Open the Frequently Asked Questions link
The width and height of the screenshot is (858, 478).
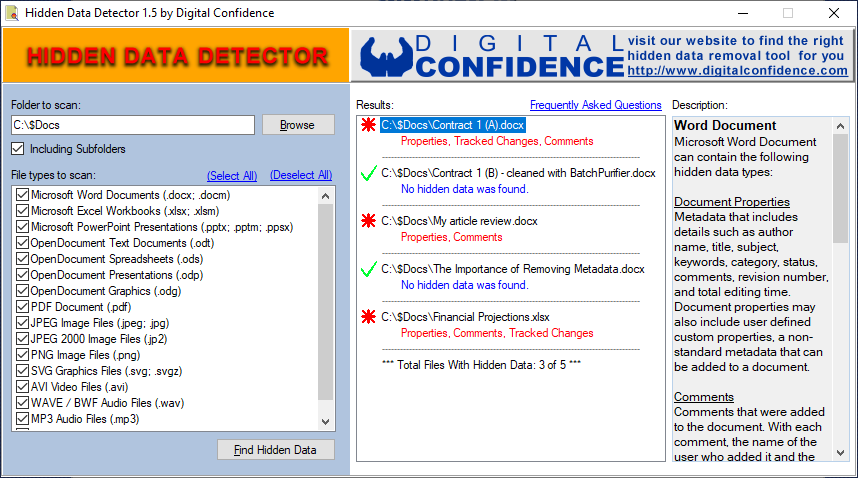(x=595, y=105)
